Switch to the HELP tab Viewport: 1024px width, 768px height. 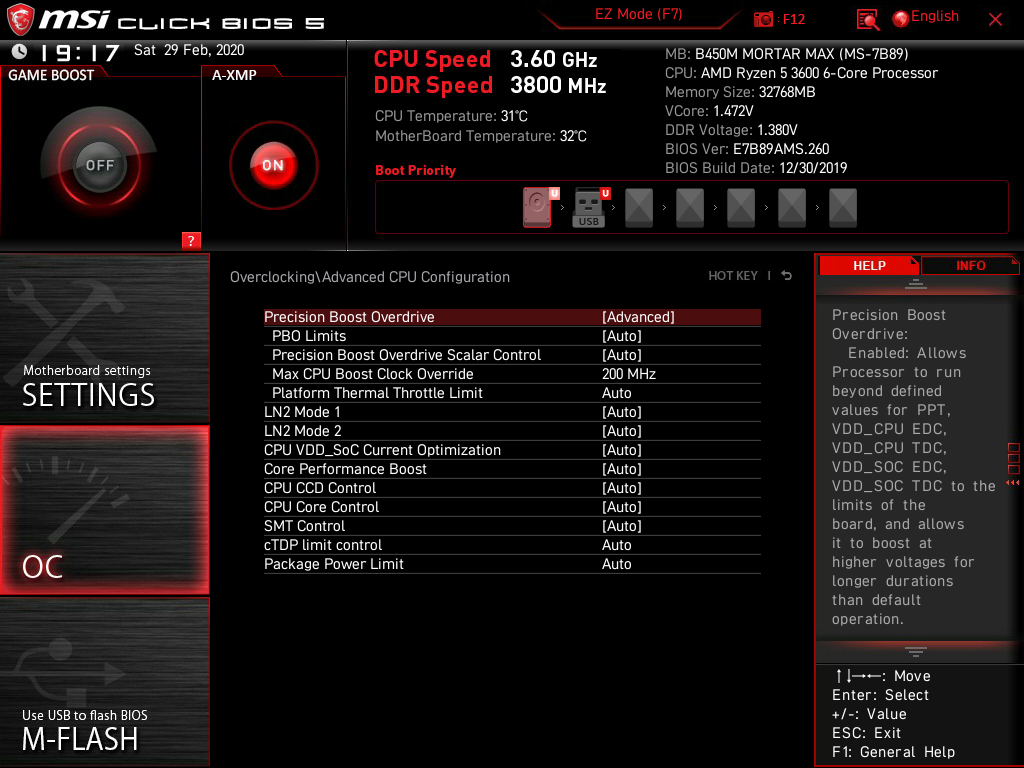(869, 265)
